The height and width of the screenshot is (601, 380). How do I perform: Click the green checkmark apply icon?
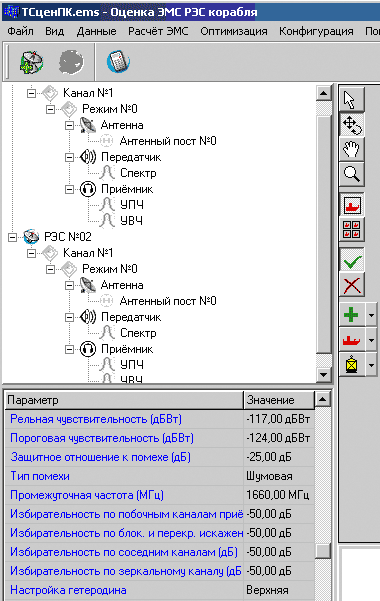352,261
